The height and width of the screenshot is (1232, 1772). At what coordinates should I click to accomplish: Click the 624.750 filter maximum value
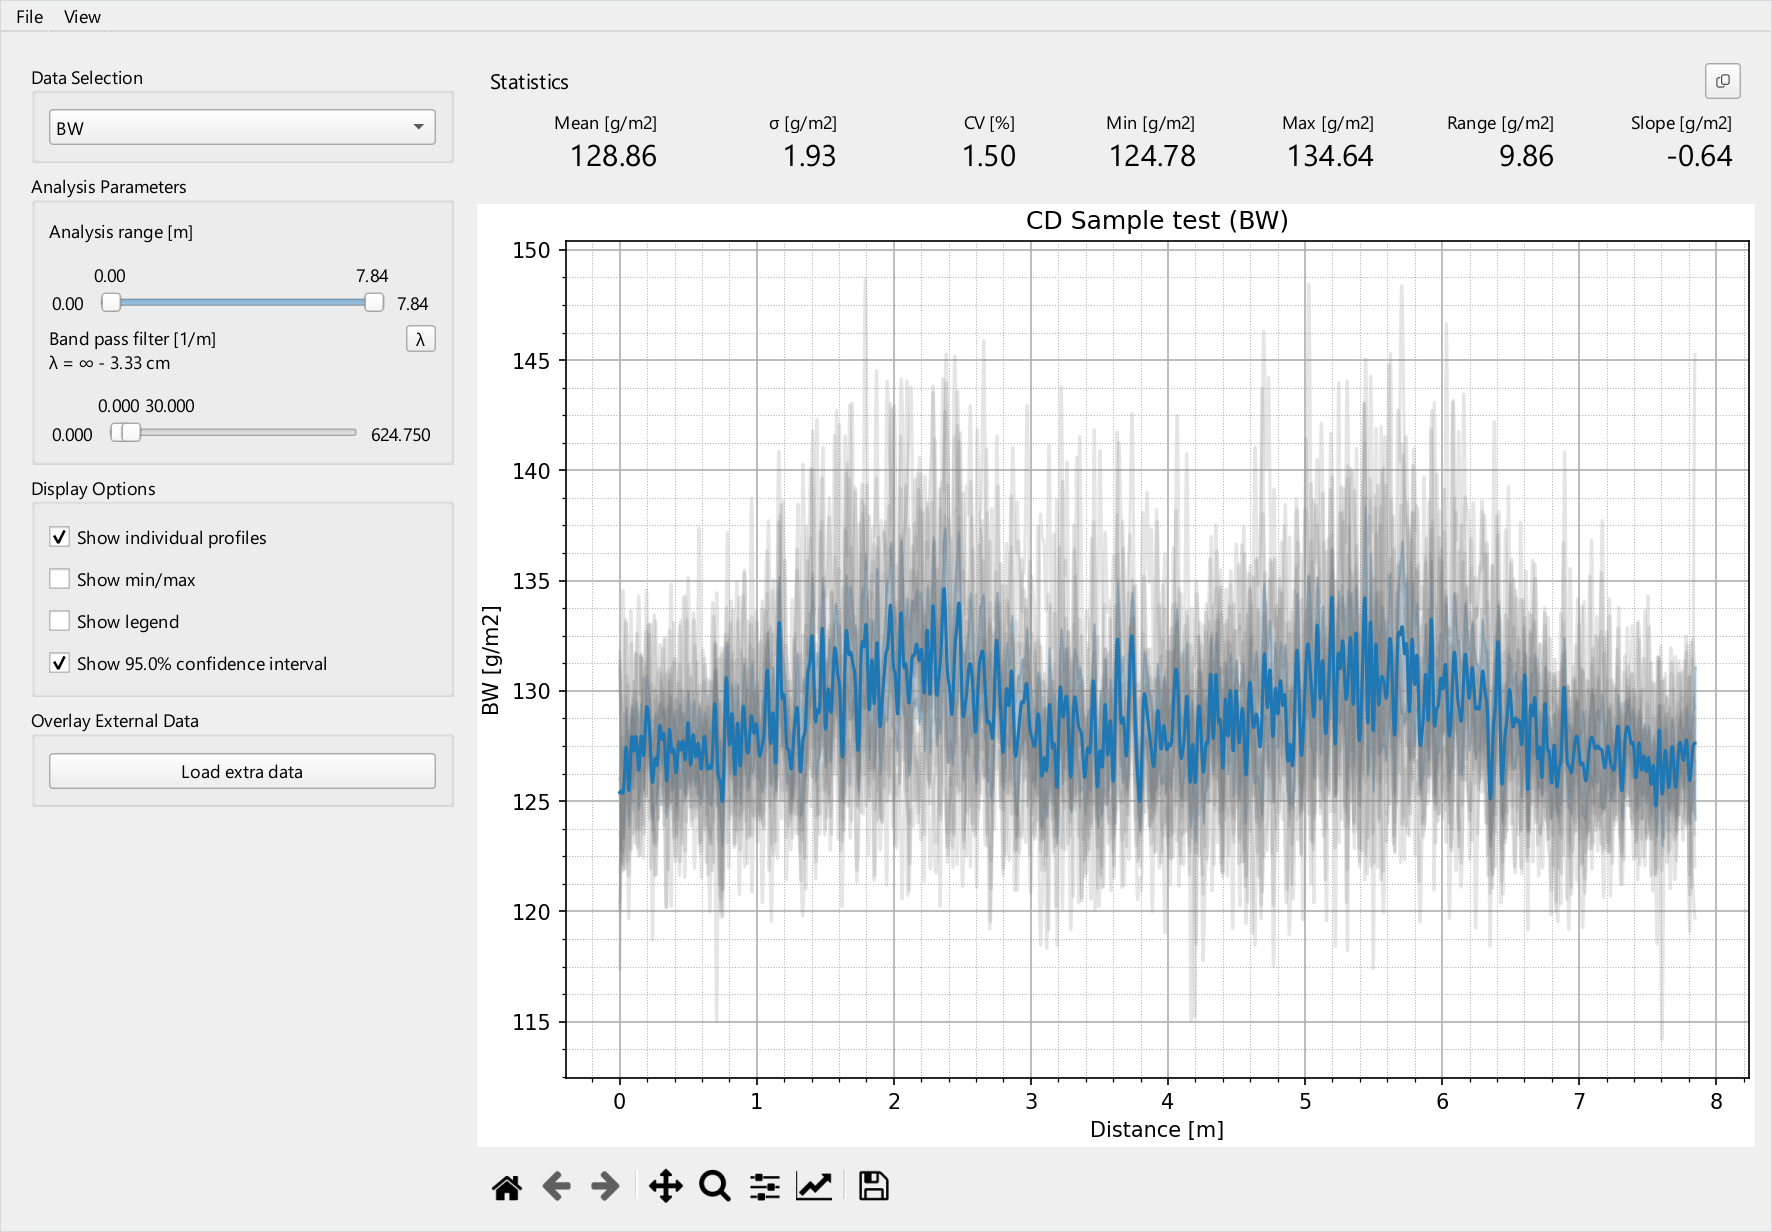(x=400, y=435)
